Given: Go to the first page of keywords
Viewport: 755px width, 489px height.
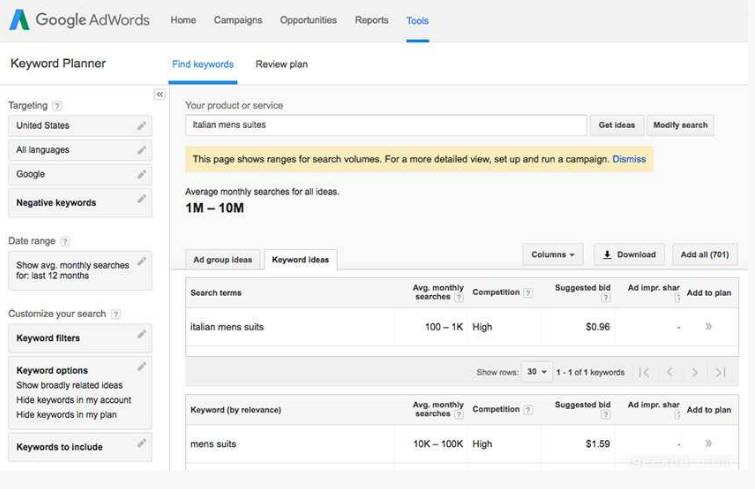Looking at the screenshot, I should tap(644, 372).
